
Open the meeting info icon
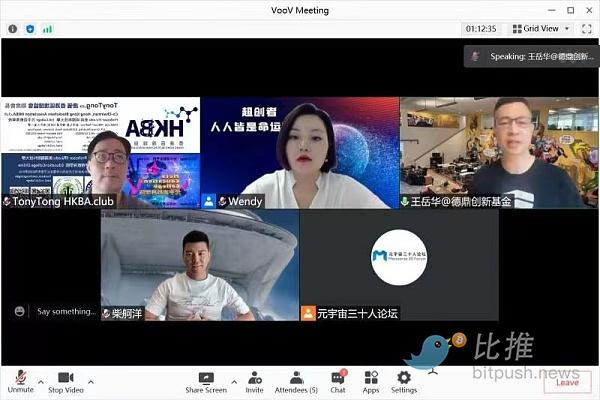[x=13, y=29]
